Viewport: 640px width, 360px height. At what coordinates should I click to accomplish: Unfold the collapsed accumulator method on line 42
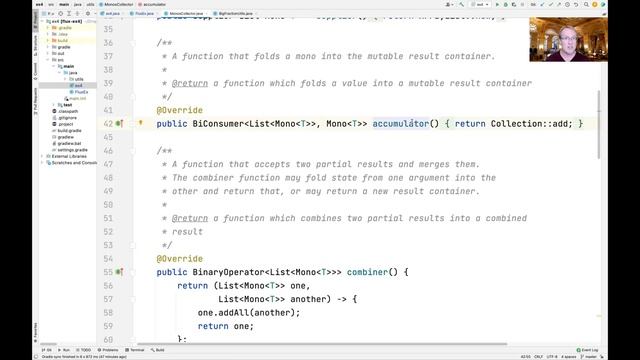point(133,123)
